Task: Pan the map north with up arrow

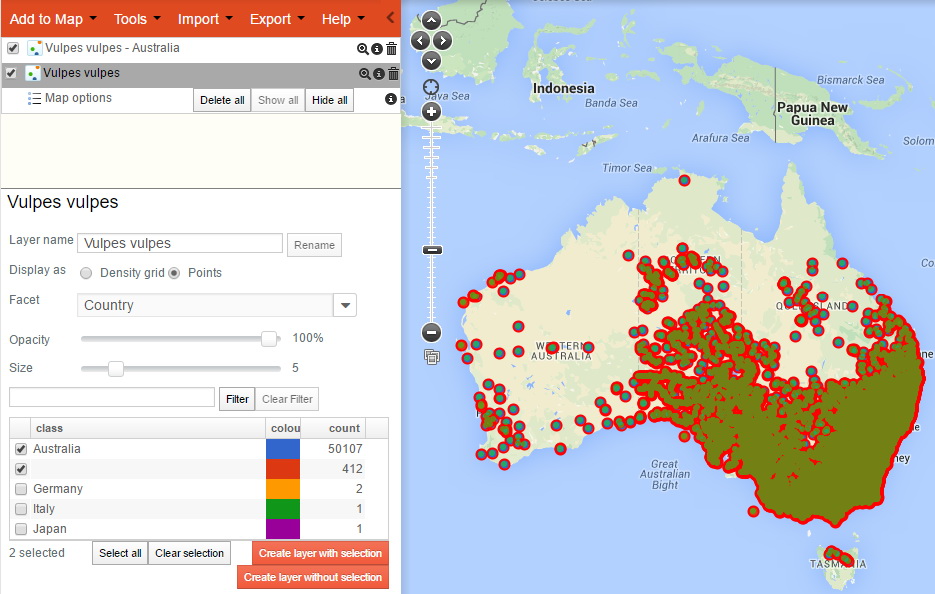Action: tap(431, 19)
